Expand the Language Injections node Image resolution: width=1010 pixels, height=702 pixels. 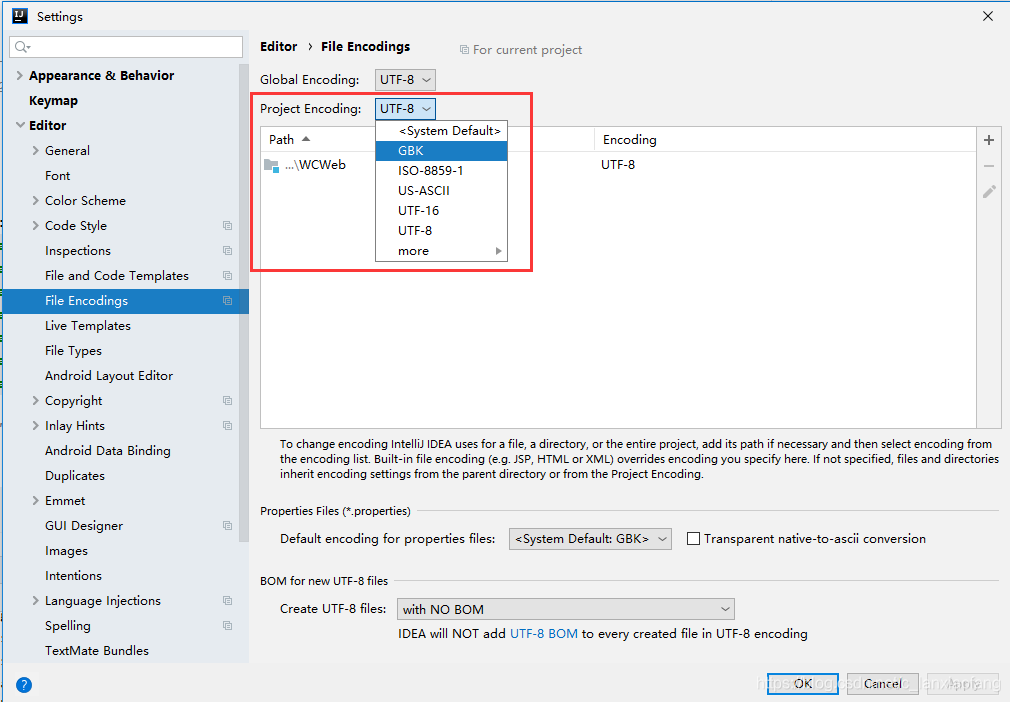pos(35,600)
